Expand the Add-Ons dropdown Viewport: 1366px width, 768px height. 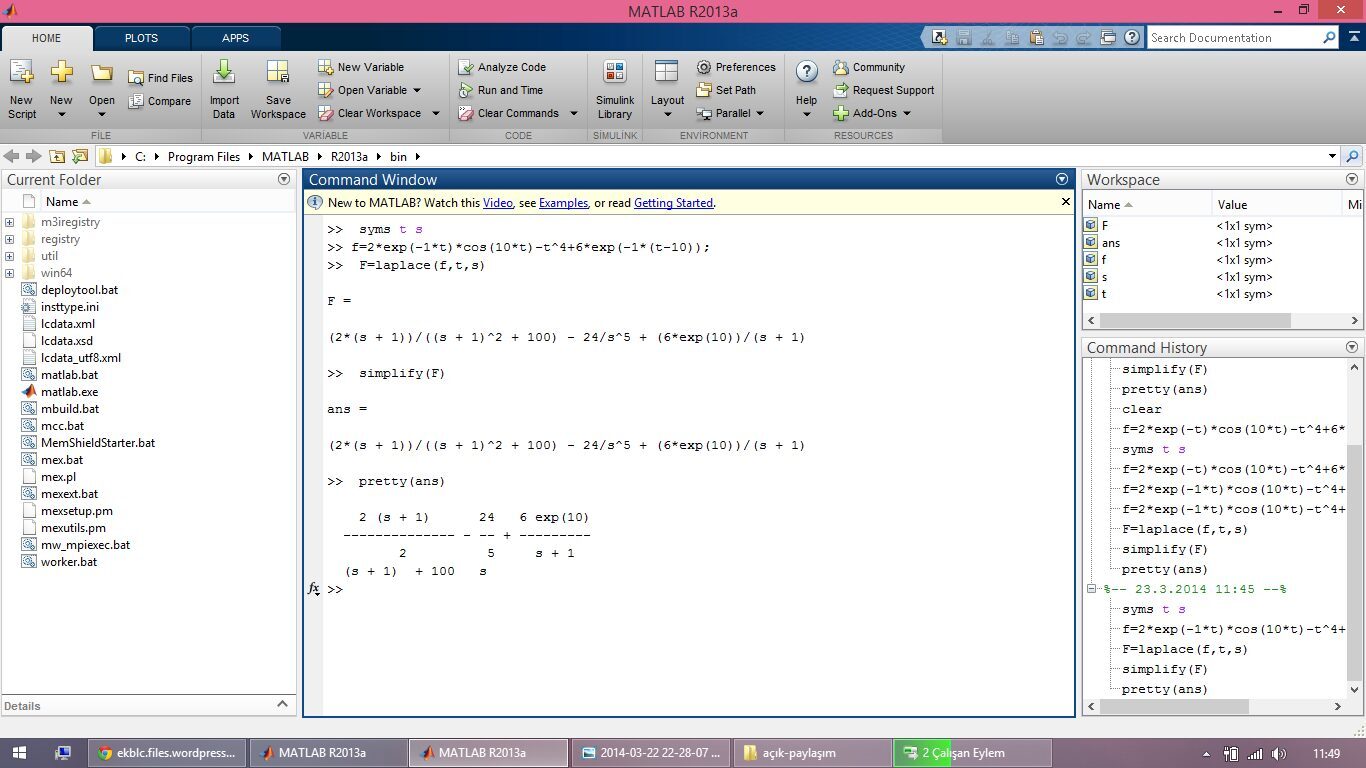point(907,113)
